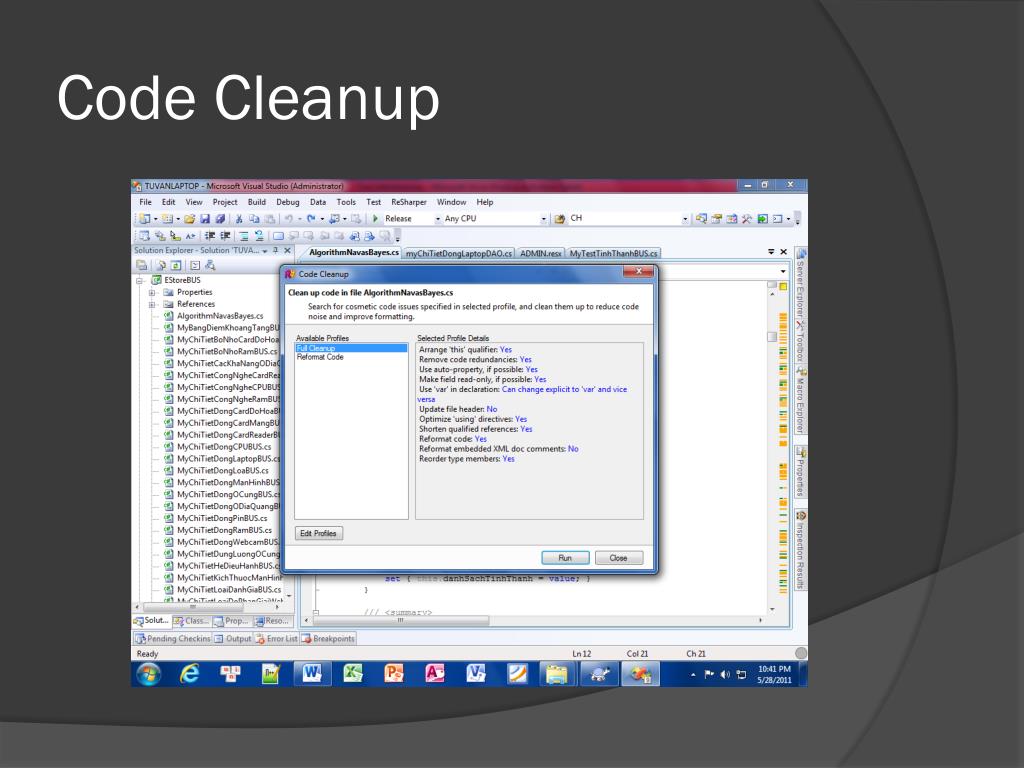Switch to the Class View bottom tab
This screenshot has height=768, width=1024.
pyautogui.click(x=191, y=621)
